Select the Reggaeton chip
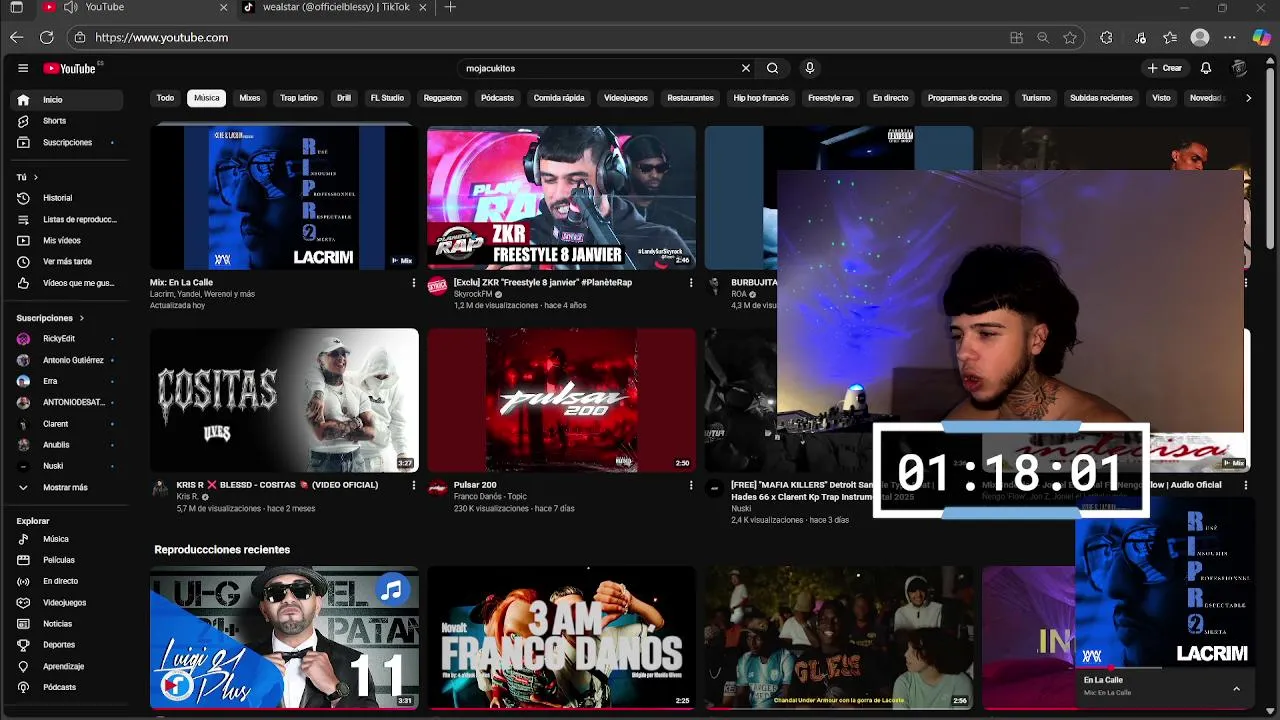Image resolution: width=1280 pixels, height=720 pixels. 442,98
